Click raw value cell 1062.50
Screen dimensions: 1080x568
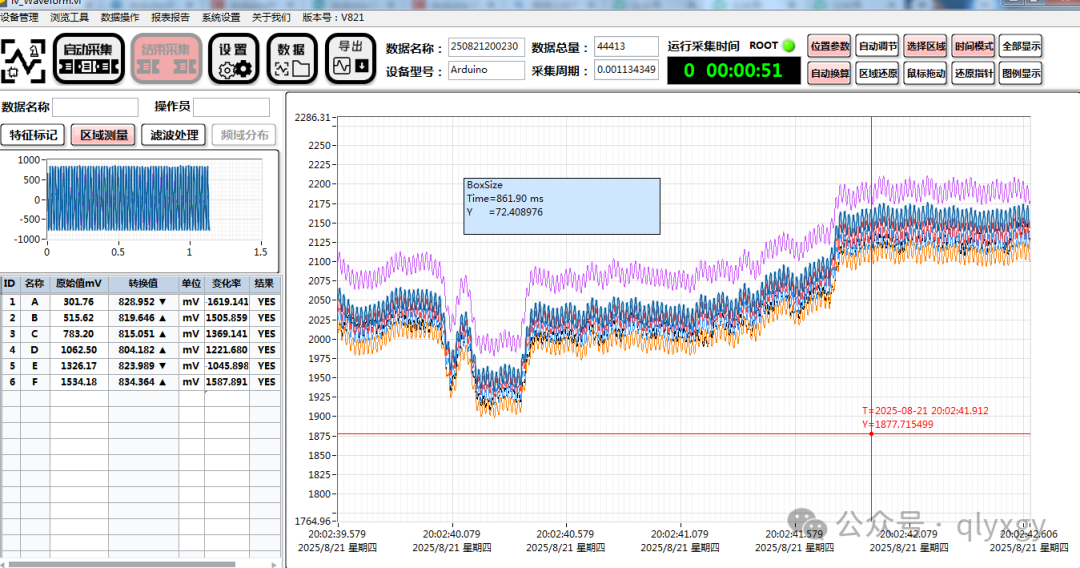[79, 350]
